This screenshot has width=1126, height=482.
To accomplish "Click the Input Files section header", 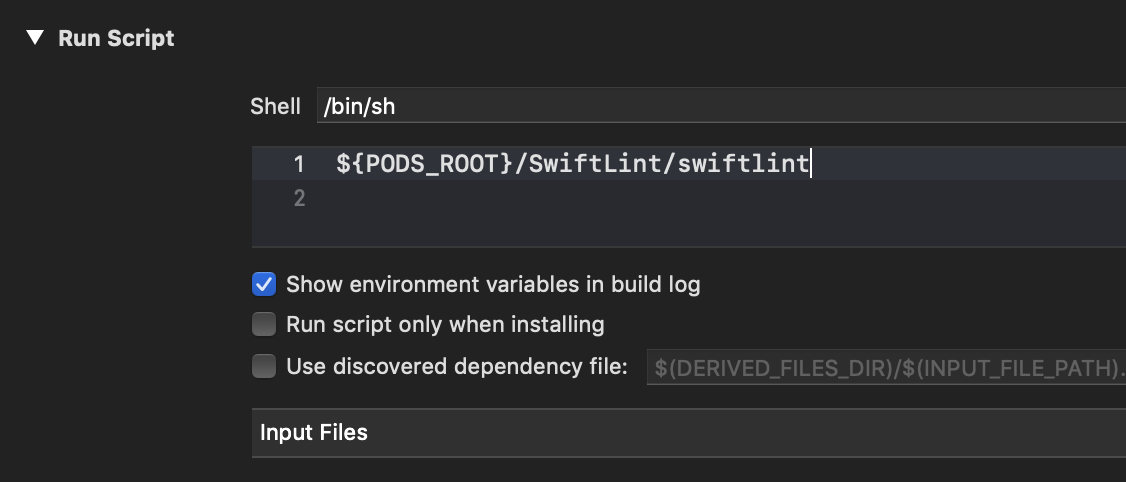I will click(689, 432).
